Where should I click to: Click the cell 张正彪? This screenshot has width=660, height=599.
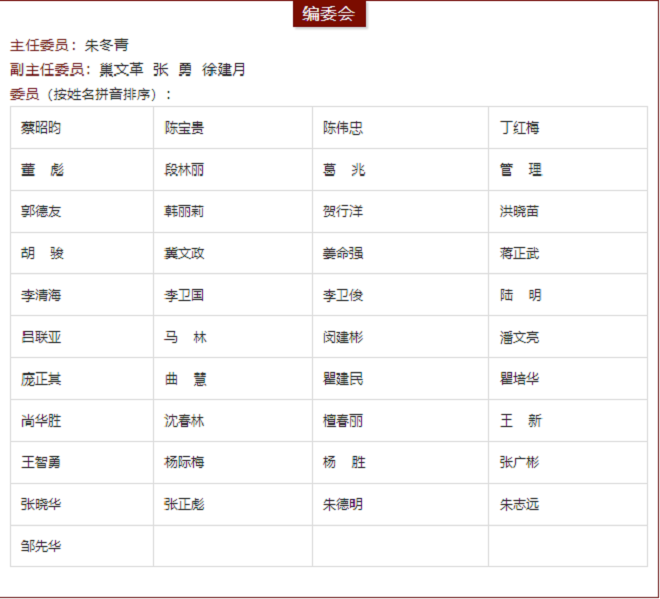(x=233, y=504)
